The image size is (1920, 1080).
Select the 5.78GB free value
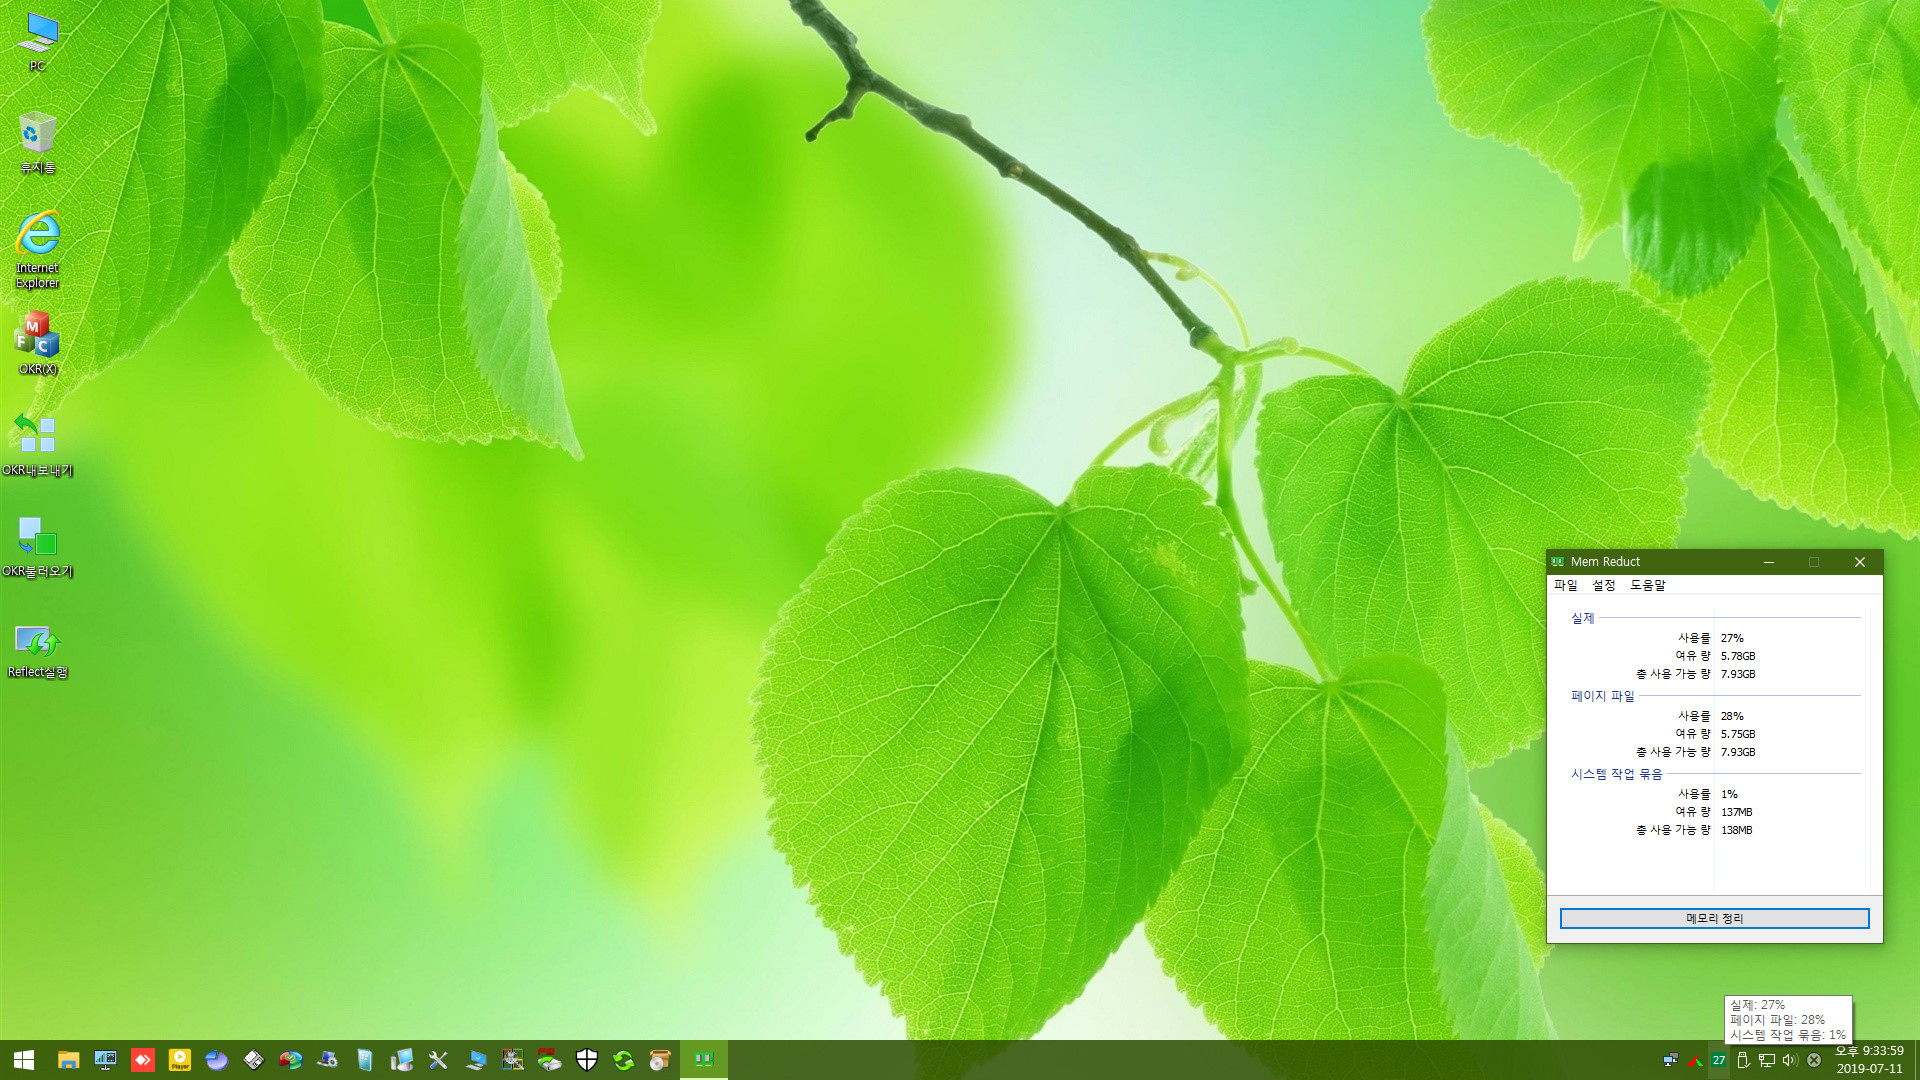pos(1738,656)
